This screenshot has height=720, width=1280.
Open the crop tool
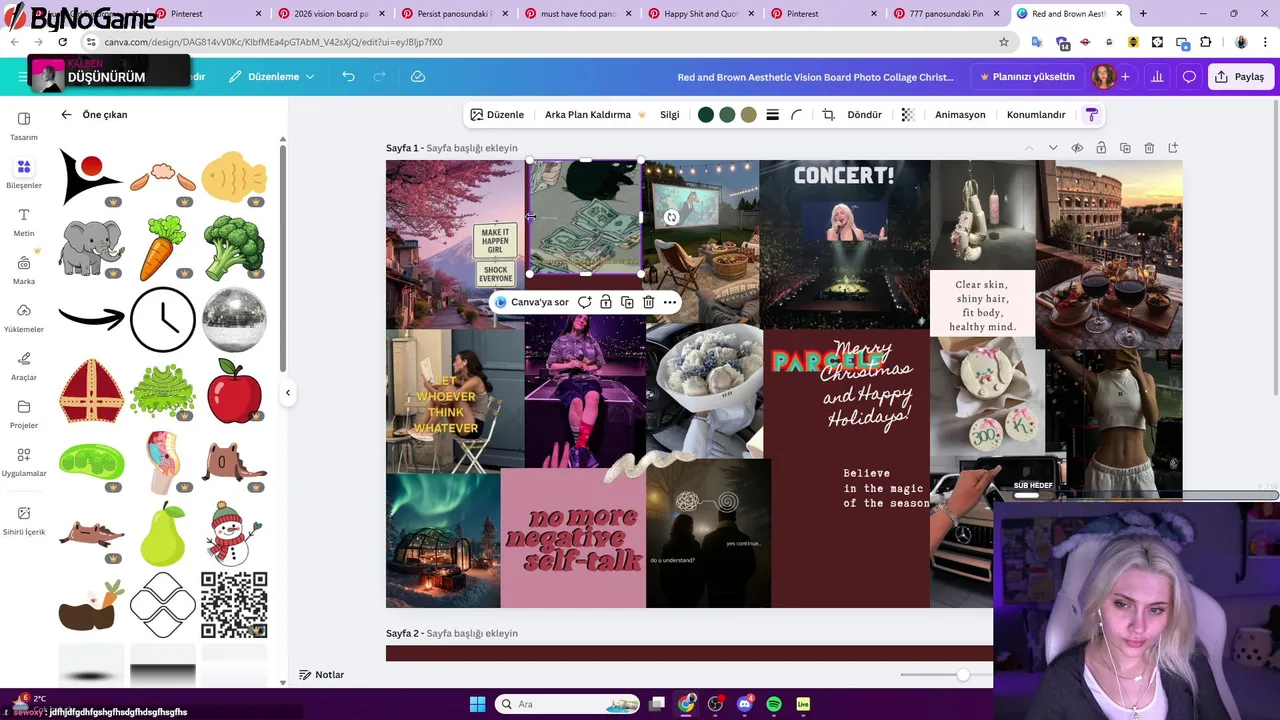point(828,115)
